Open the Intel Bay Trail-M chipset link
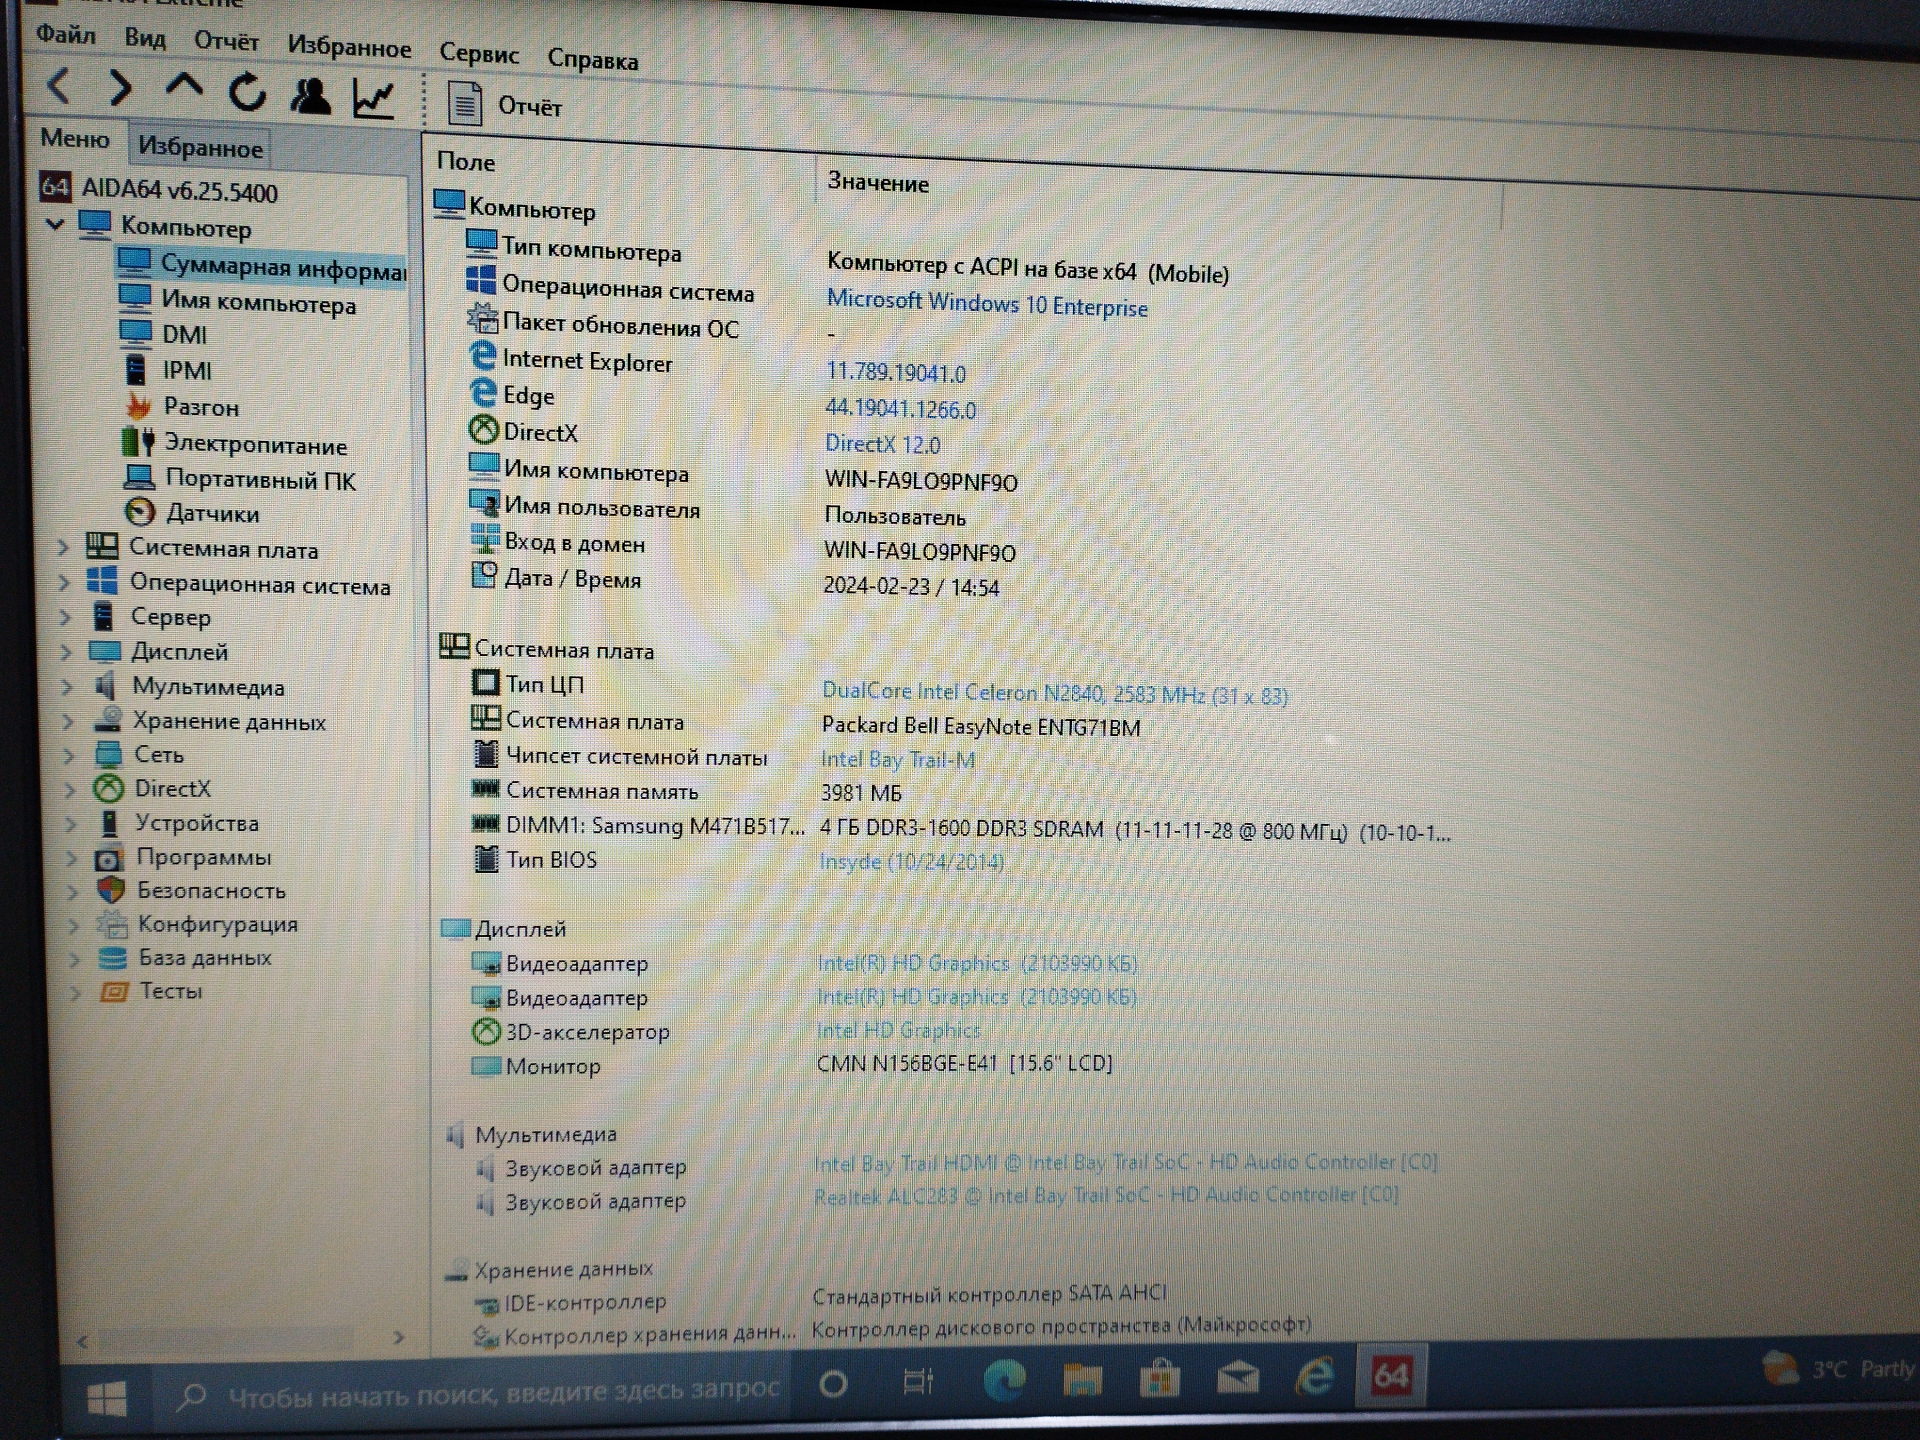The width and height of the screenshot is (1920, 1440). click(x=897, y=759)
